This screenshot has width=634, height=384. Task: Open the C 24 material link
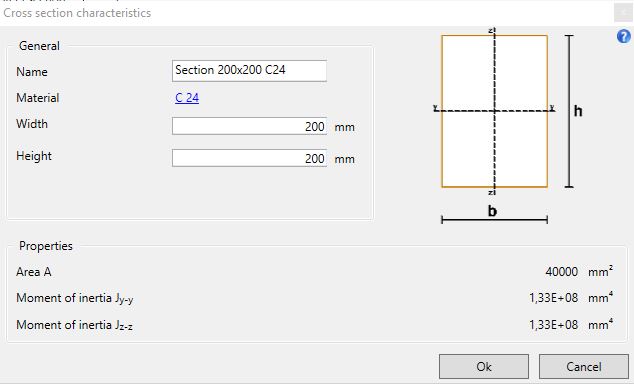[187, 98]
